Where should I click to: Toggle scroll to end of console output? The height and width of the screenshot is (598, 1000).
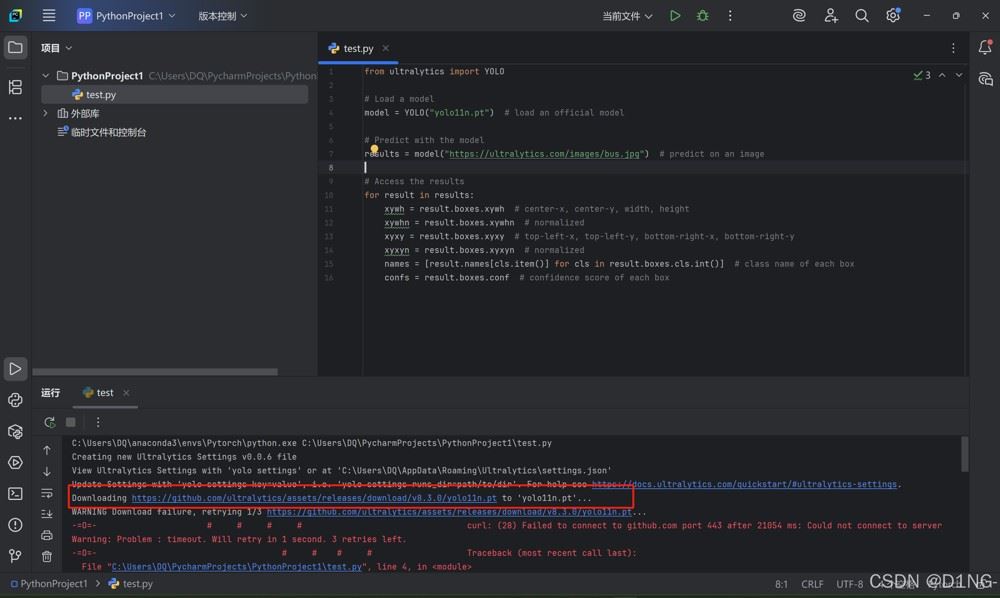47,514
